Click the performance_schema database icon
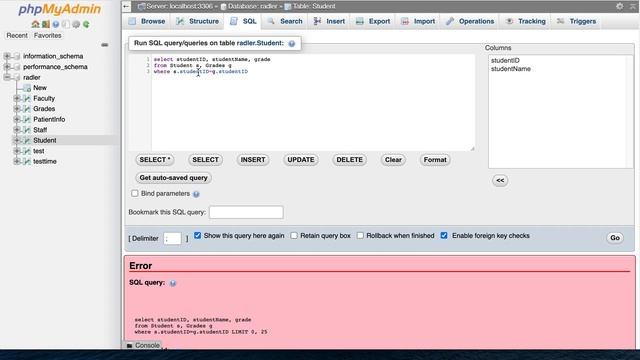 click(17, 67)
